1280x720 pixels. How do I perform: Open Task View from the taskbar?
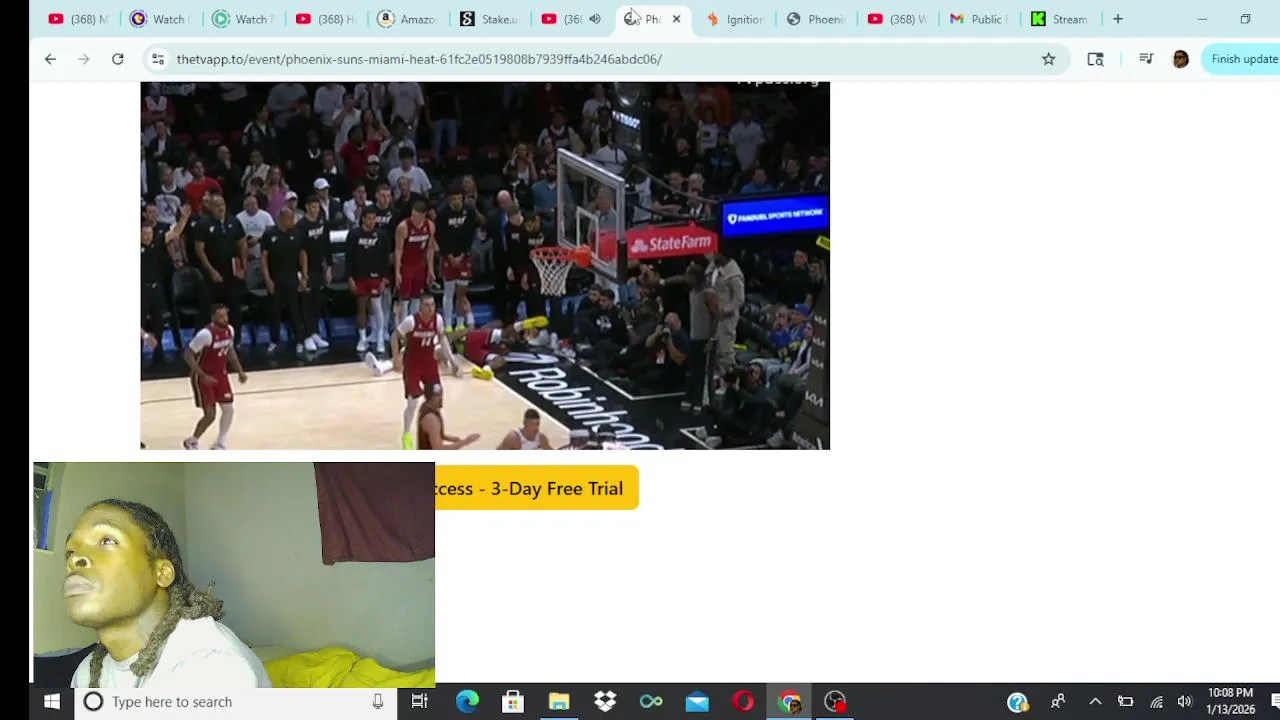point(420,702)
